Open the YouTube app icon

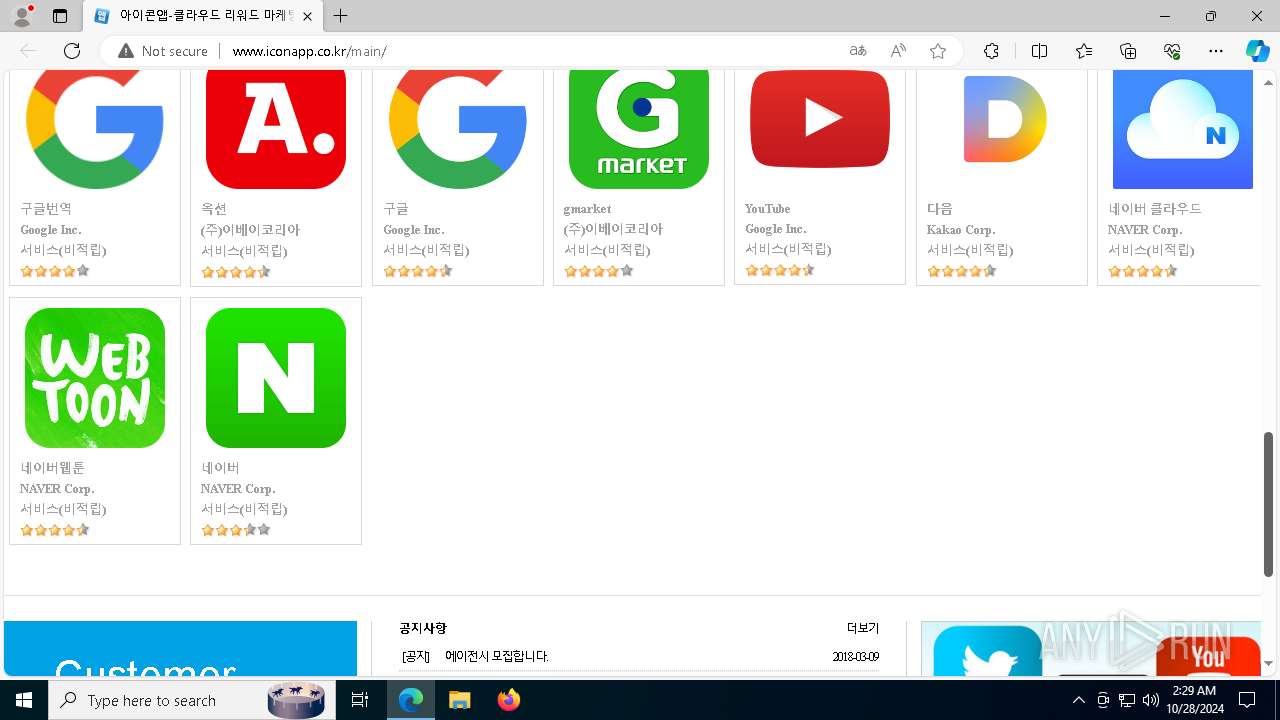[820, 119]
